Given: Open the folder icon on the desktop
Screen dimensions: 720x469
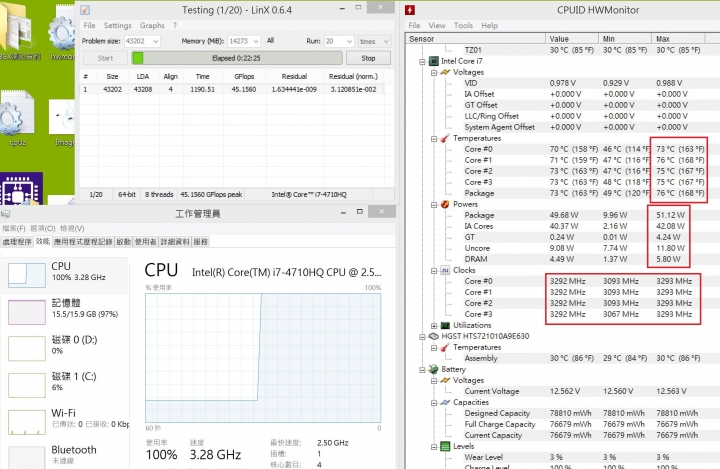Looking at the screenshot, I should pyautogui.click(x=16, y=28).
